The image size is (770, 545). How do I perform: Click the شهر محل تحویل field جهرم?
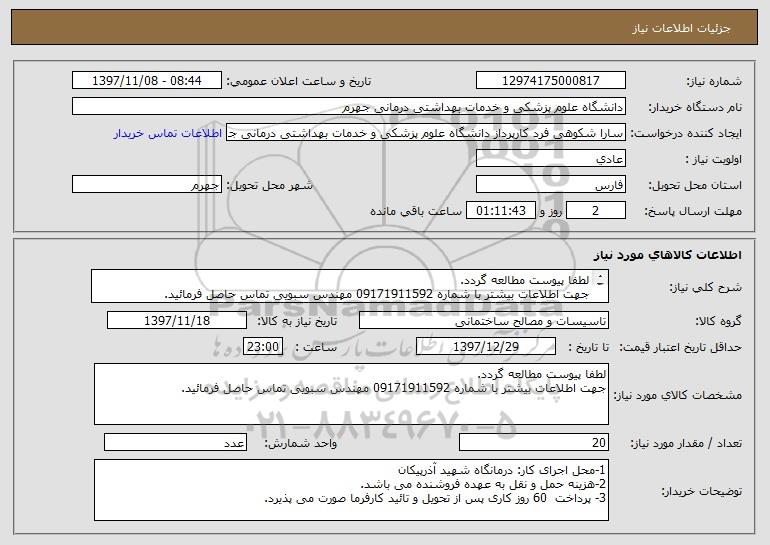click(147, 185)
